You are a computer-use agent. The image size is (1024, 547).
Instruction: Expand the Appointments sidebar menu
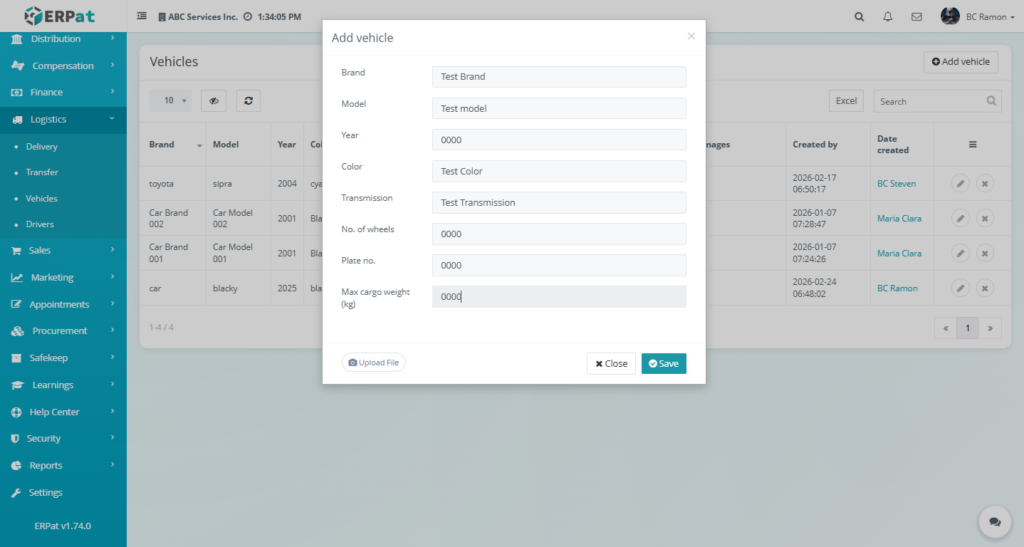[x=63, y=304]
